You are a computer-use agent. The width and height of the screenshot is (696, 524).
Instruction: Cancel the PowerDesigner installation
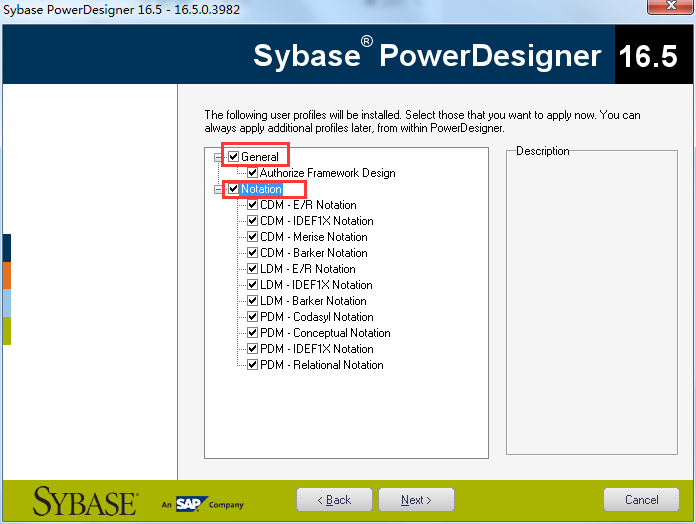641,500
